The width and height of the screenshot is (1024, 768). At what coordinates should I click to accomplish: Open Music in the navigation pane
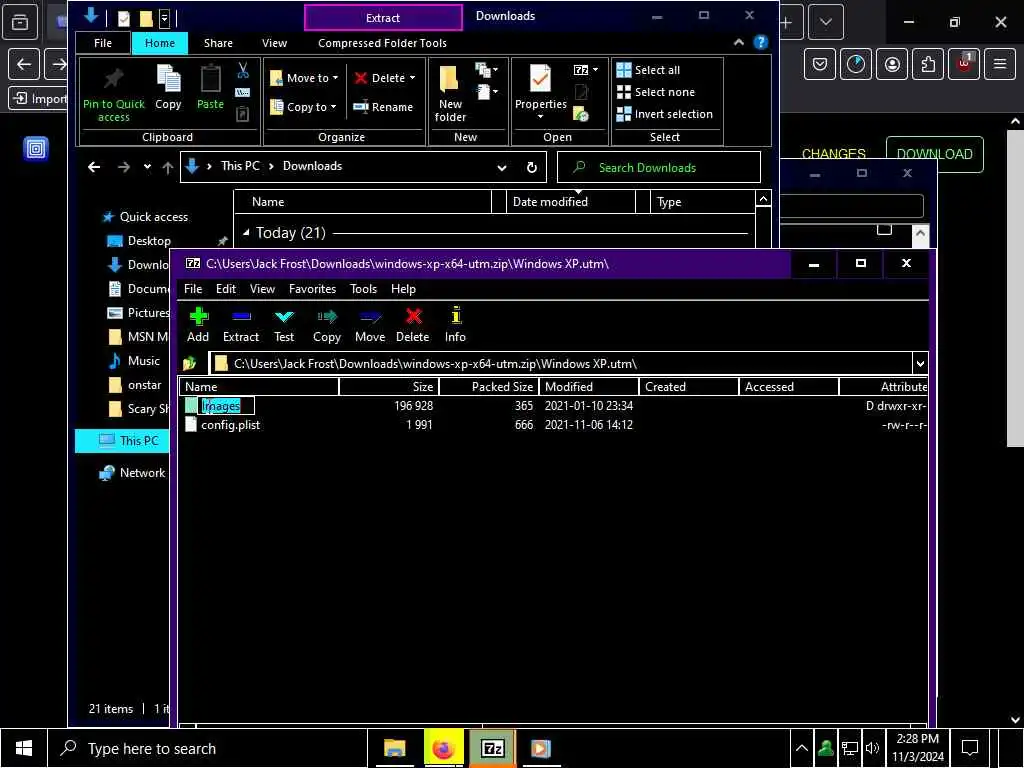(x=134, y=360)
